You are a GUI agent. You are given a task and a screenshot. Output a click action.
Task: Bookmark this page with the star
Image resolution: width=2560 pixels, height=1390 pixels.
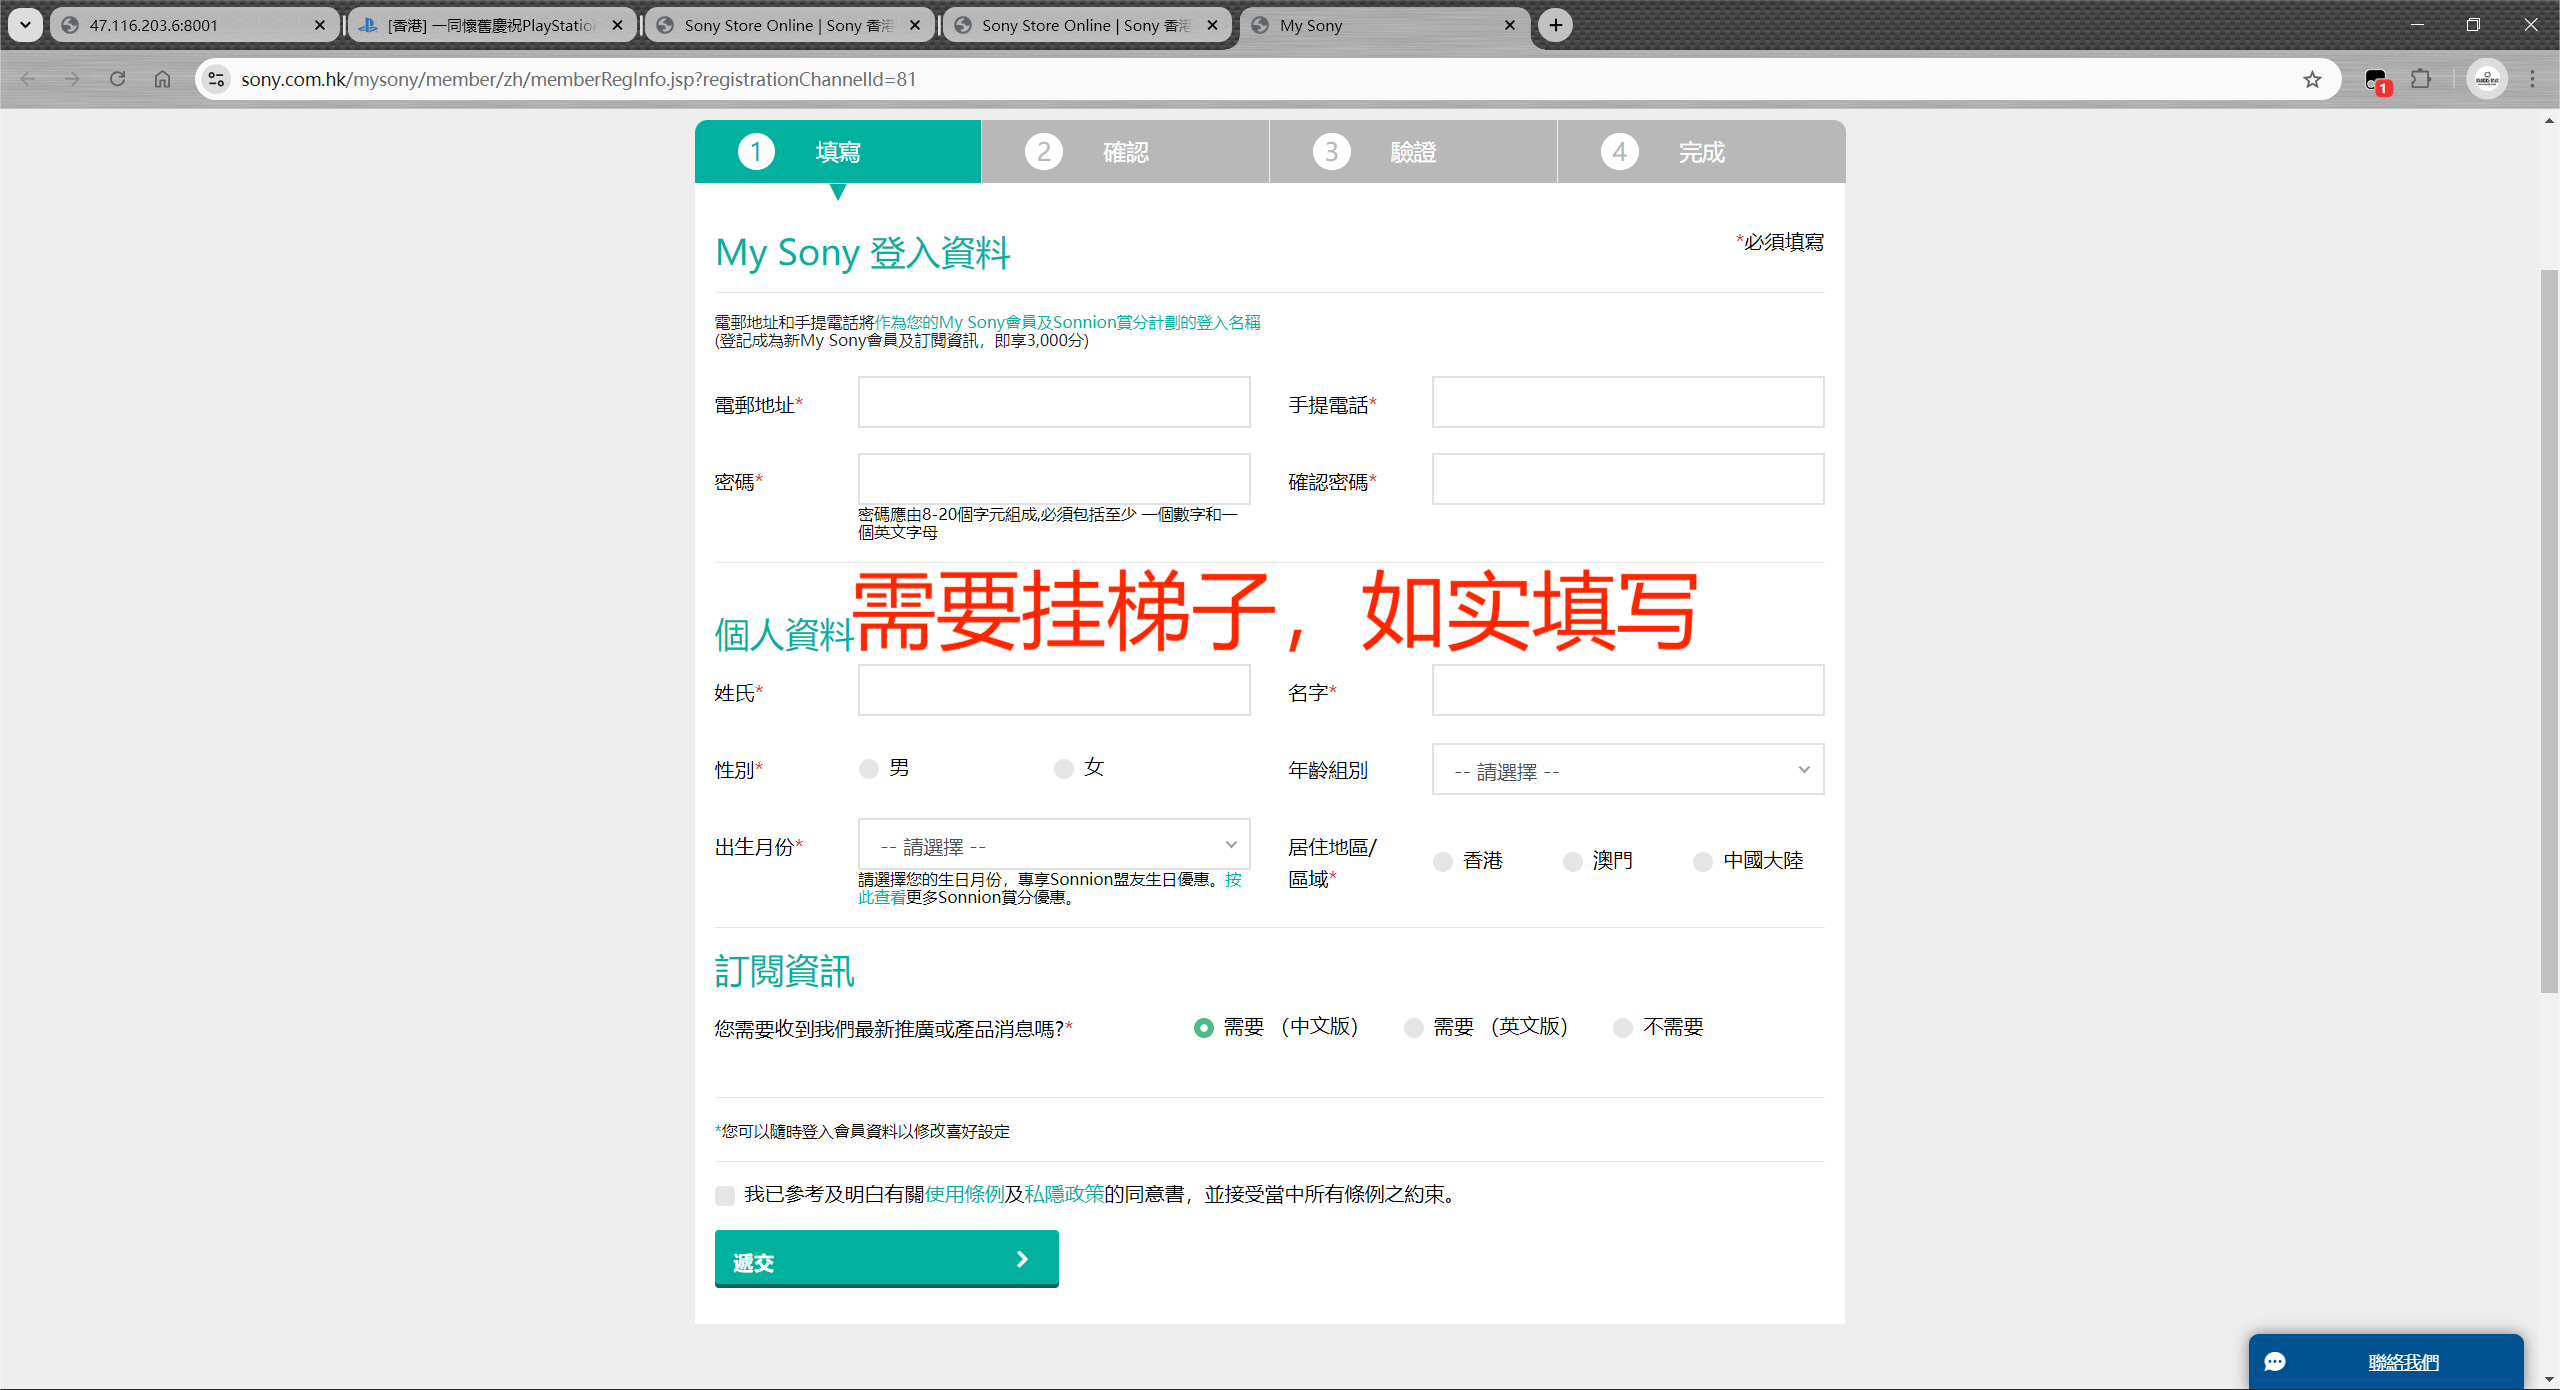tap(2312, 79)
